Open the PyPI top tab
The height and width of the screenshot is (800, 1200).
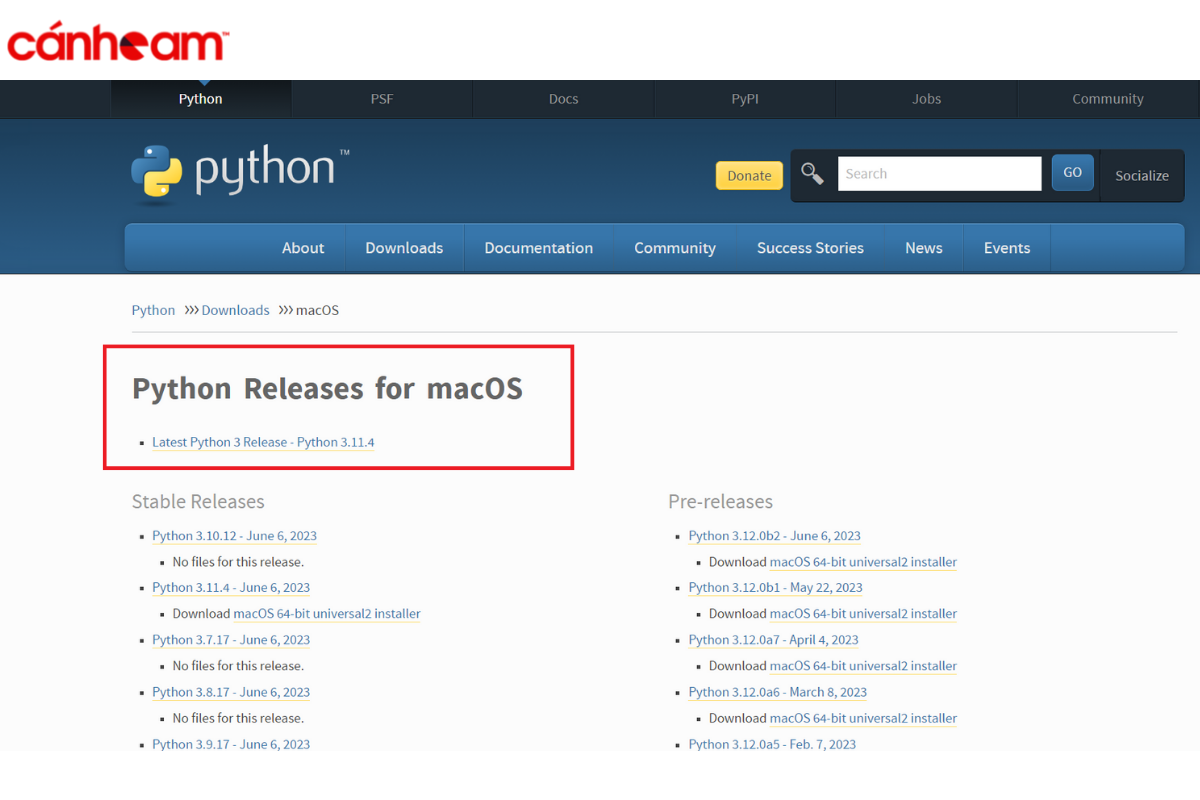745,99
